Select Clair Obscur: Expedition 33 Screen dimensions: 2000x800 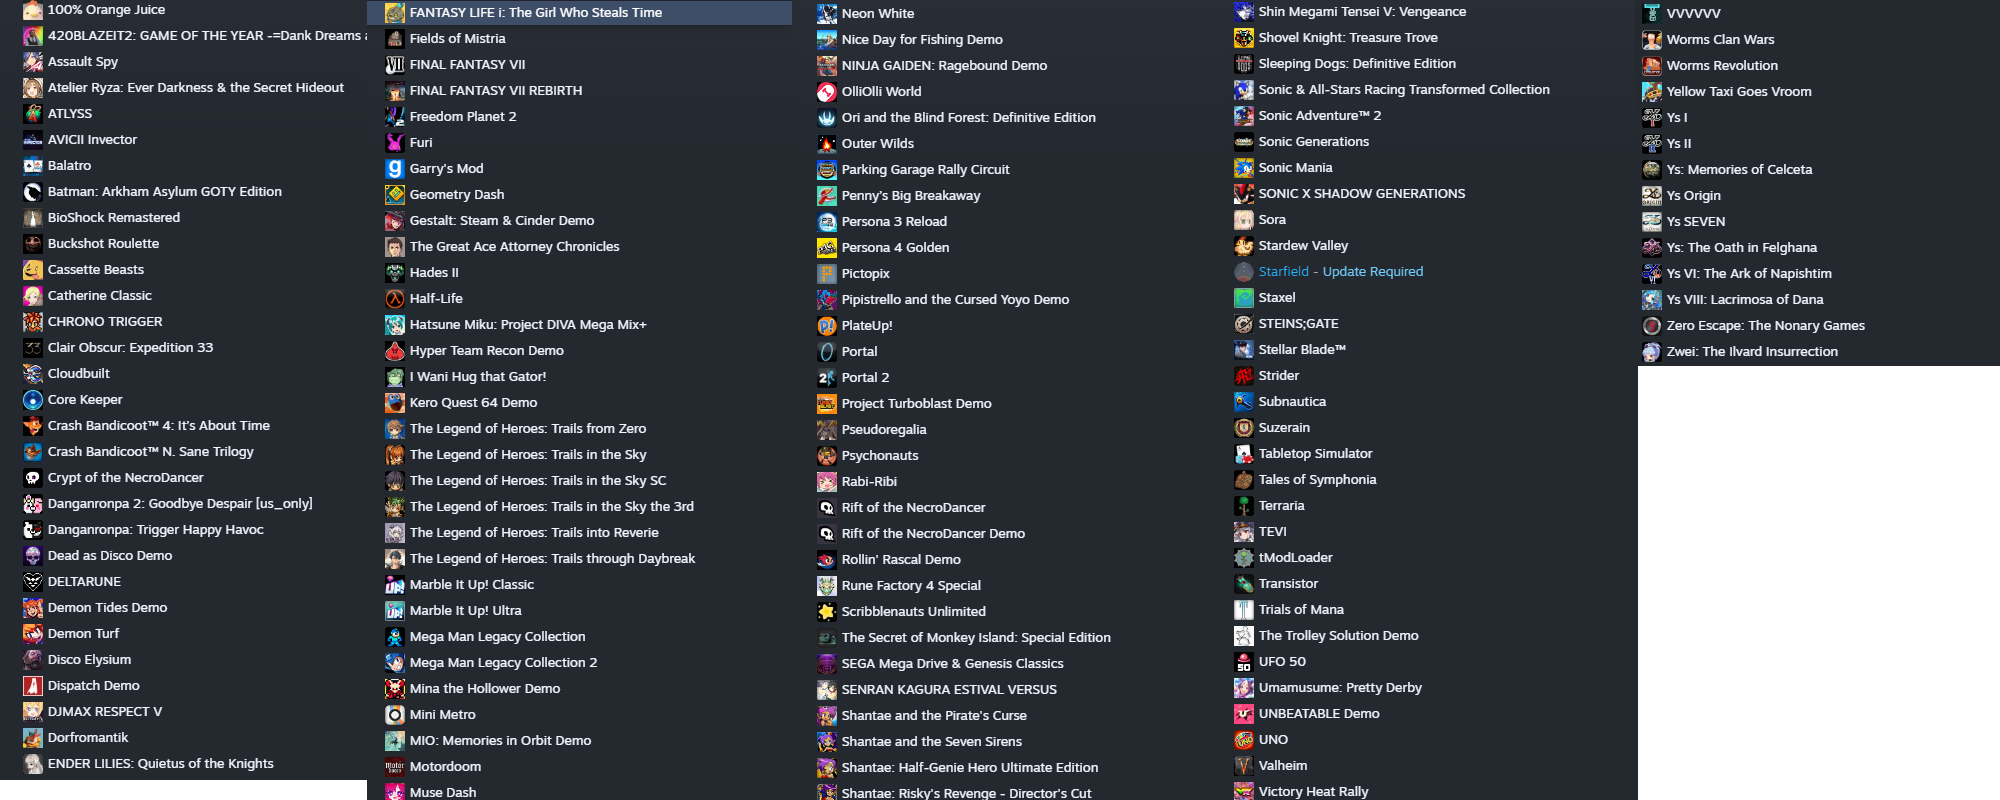pos(130,348)
